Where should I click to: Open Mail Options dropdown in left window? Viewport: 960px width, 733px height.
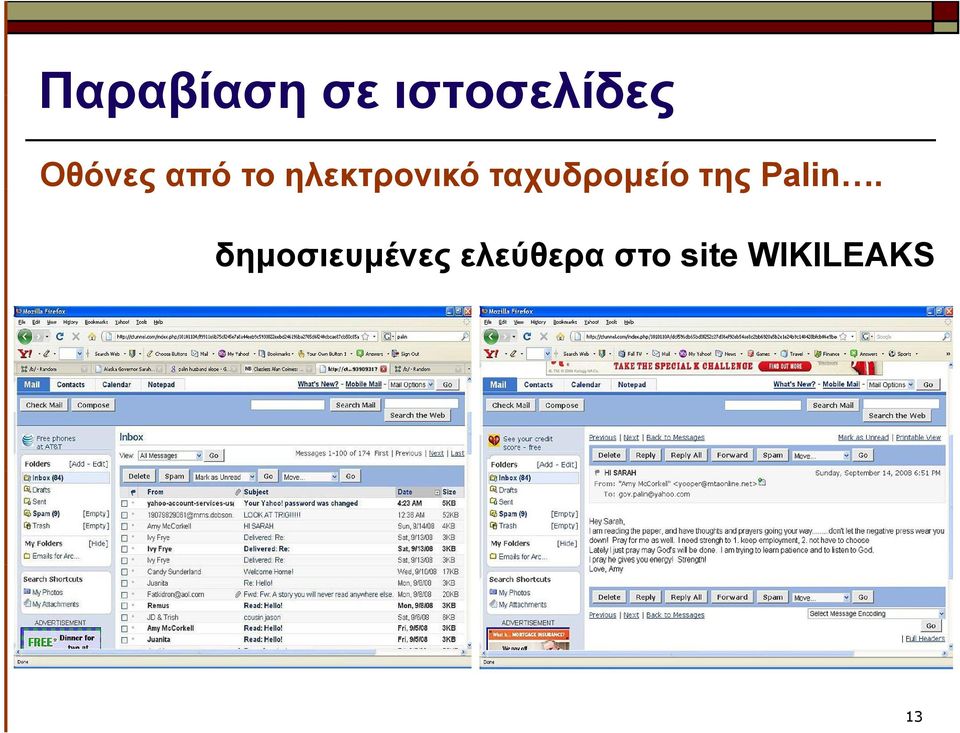(x=411, y=385)
